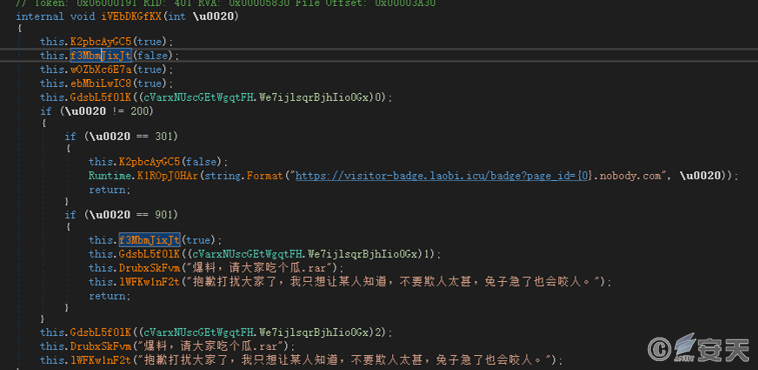The width and height of the screenshot is (758, 370).
Task: Select highlighted f3MbmJixJt call passing true
Action: [150, 239]
